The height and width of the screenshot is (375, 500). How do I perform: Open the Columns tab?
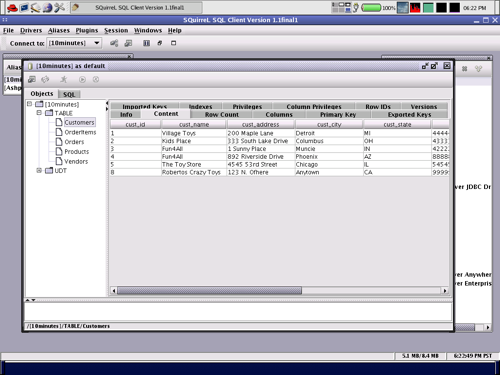pyautogui.click(x=279, y=114)
